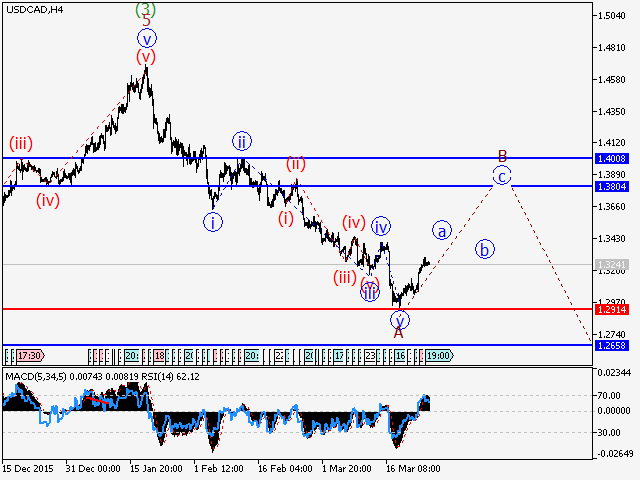This screenshot has height=480, width=640.
Task: Click the dark red A wave label
Action: click(x=398, y=333)
